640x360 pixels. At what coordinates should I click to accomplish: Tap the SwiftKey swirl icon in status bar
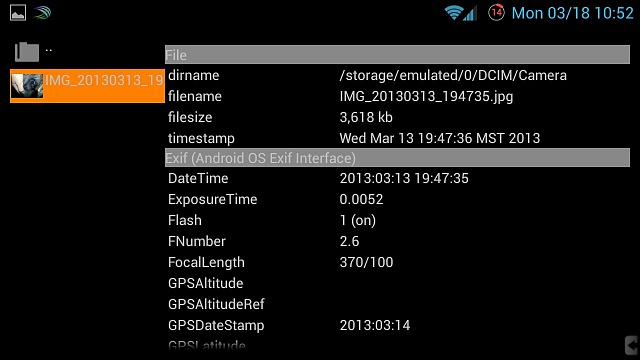click(x=42, y=13)
